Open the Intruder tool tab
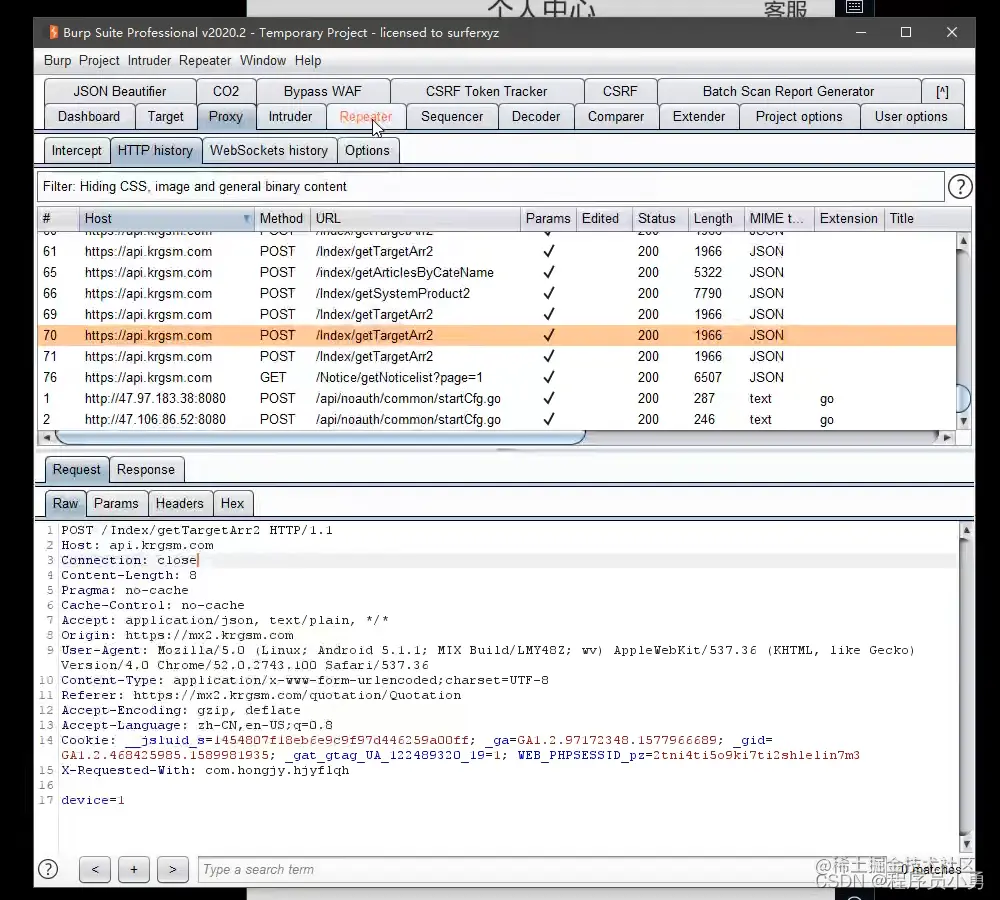Viewport: 1000px width, 900px height. point(290,117)
